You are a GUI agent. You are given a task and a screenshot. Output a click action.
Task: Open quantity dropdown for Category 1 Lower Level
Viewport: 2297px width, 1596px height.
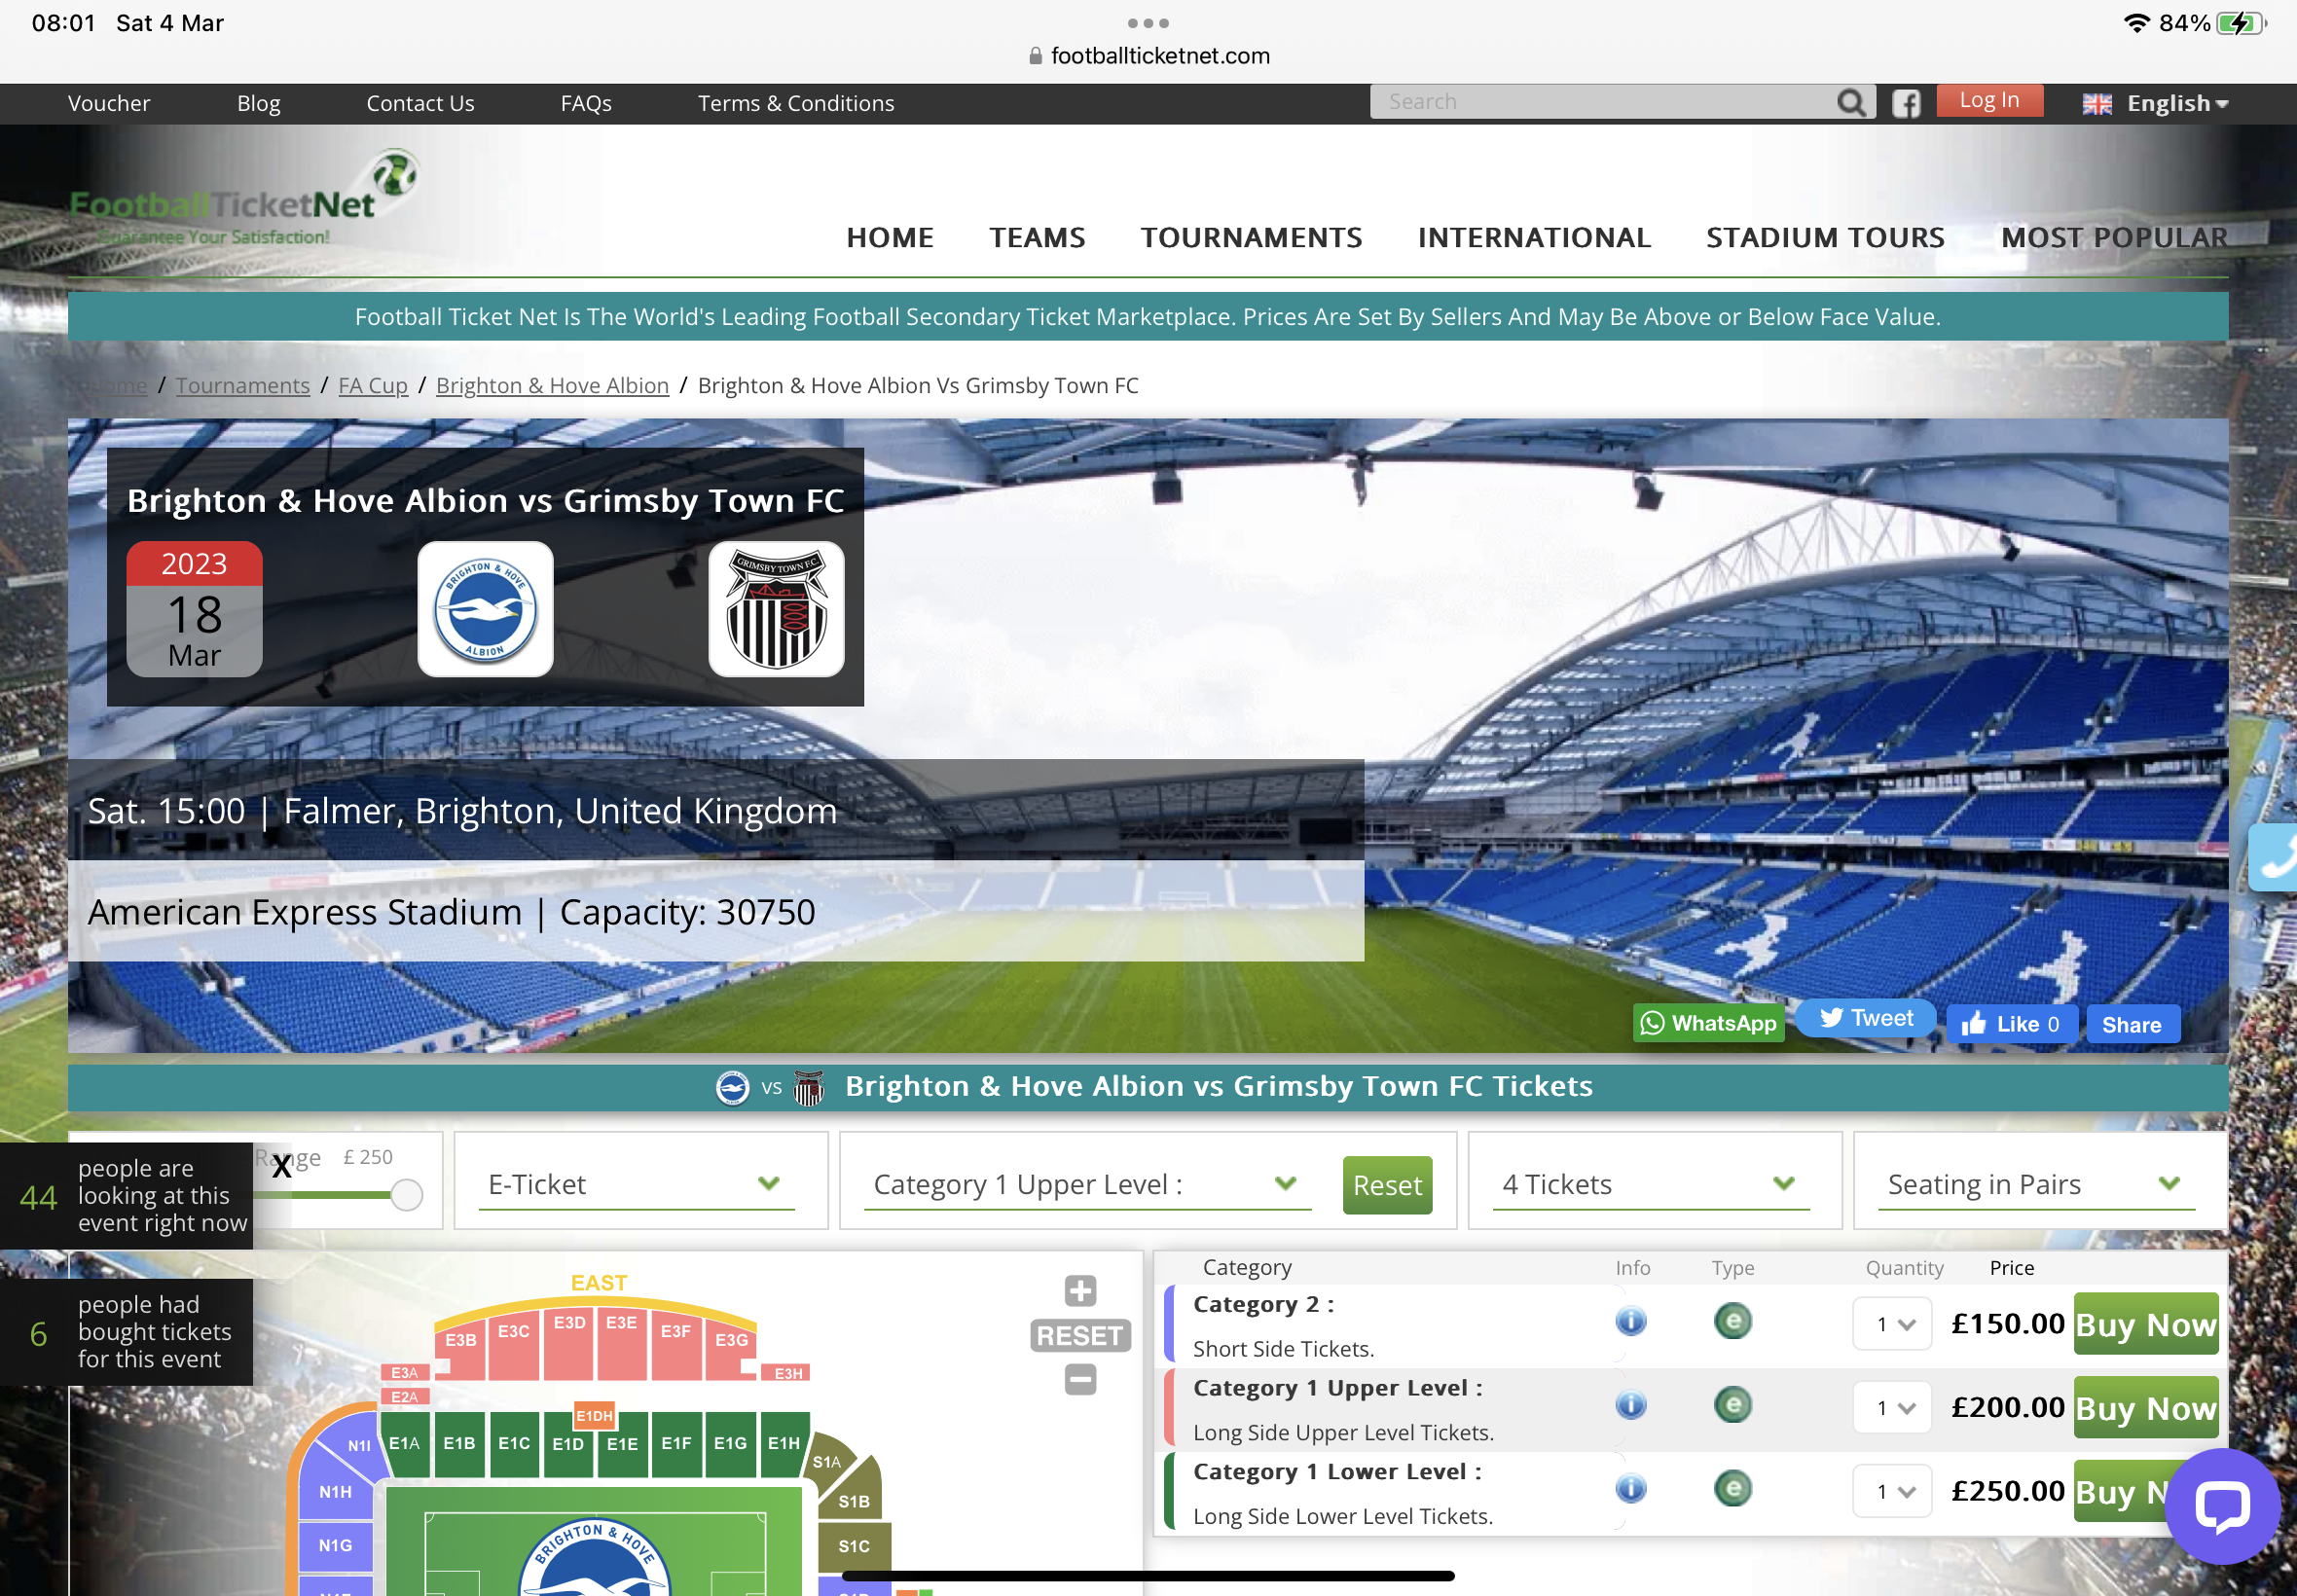[1891, 1492]
